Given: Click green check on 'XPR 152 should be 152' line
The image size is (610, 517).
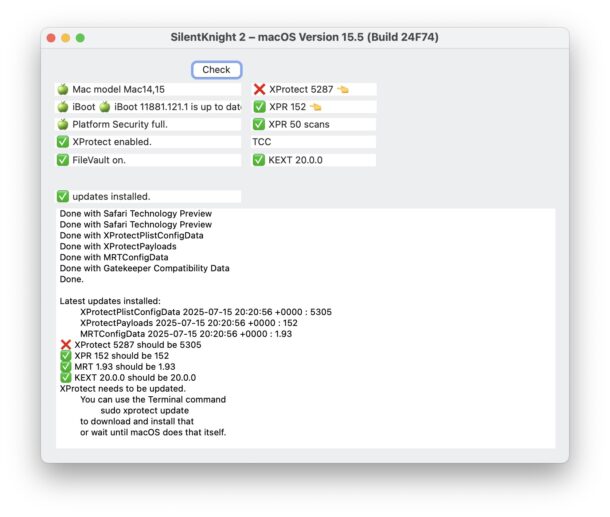Looking at the screenshot, I should 66,356.
